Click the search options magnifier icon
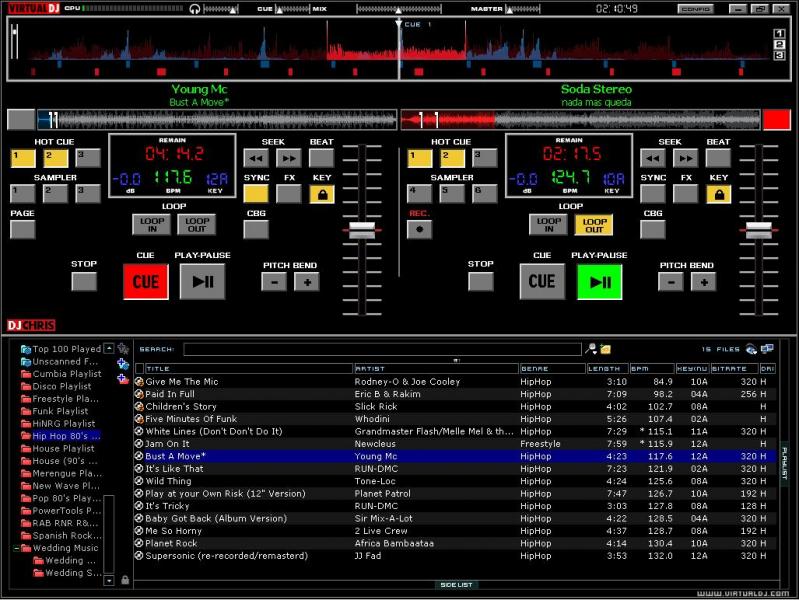This screenshot has height=600, width=799. [x=591, y=349]
